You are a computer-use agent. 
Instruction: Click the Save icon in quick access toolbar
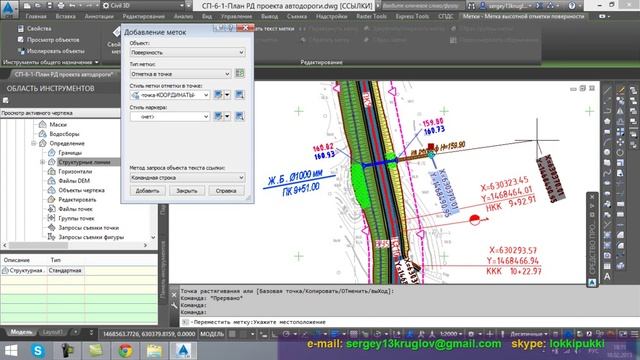[x=49, y=6]
